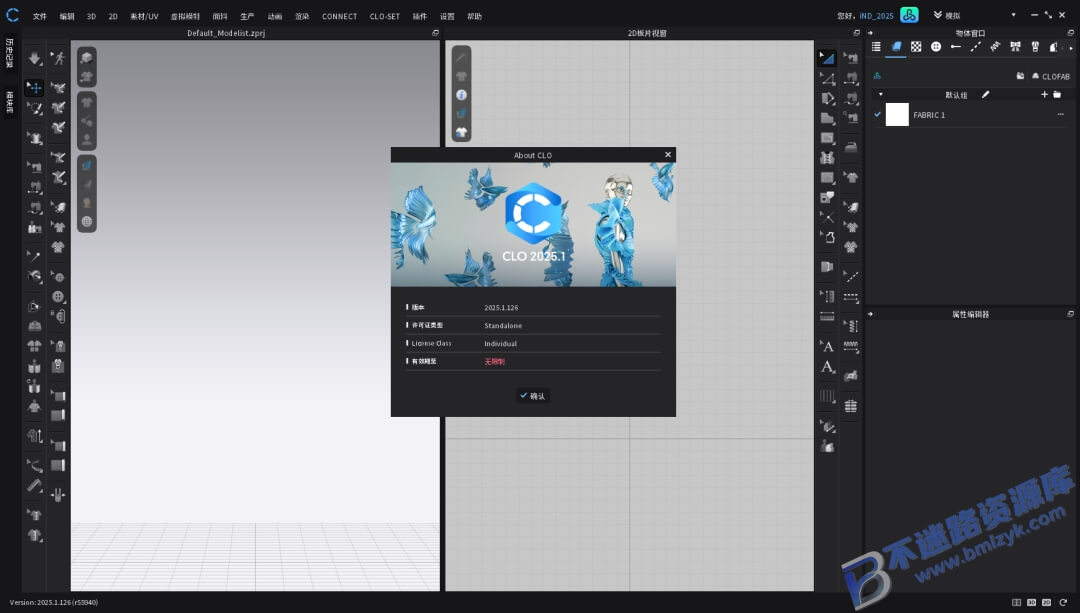Viewport: 1080px width, 613px height.
Task: Click the 确认 button in About dialog
Action: pyautogui.click(x=532, y=395)
